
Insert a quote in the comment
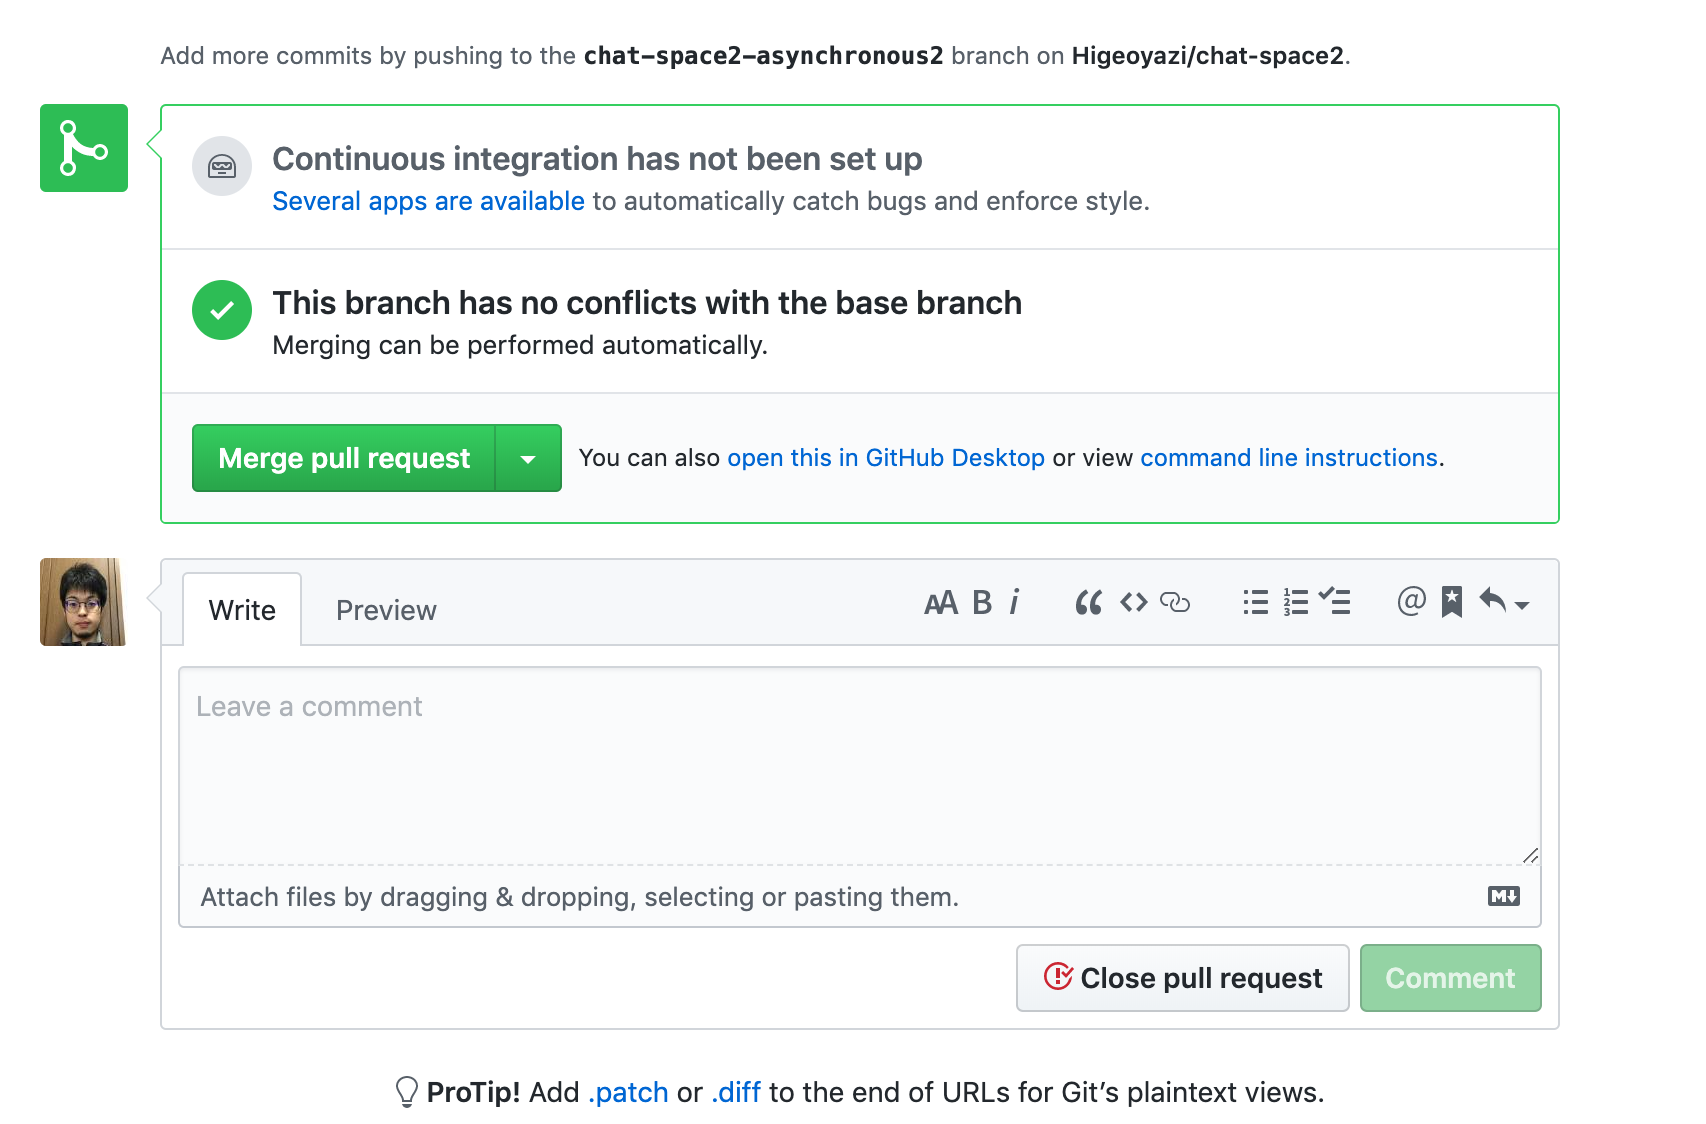tap(1088, 603)
